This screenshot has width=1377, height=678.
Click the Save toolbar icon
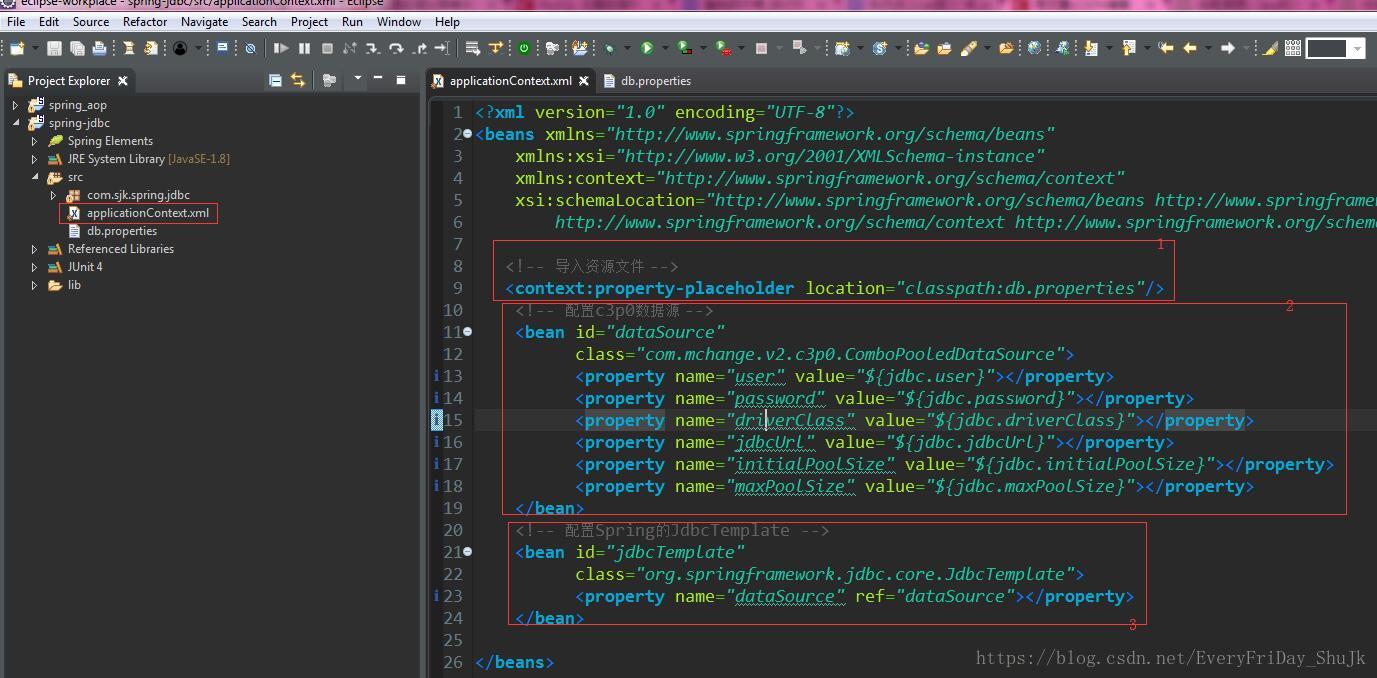click(x=54, y=48)
